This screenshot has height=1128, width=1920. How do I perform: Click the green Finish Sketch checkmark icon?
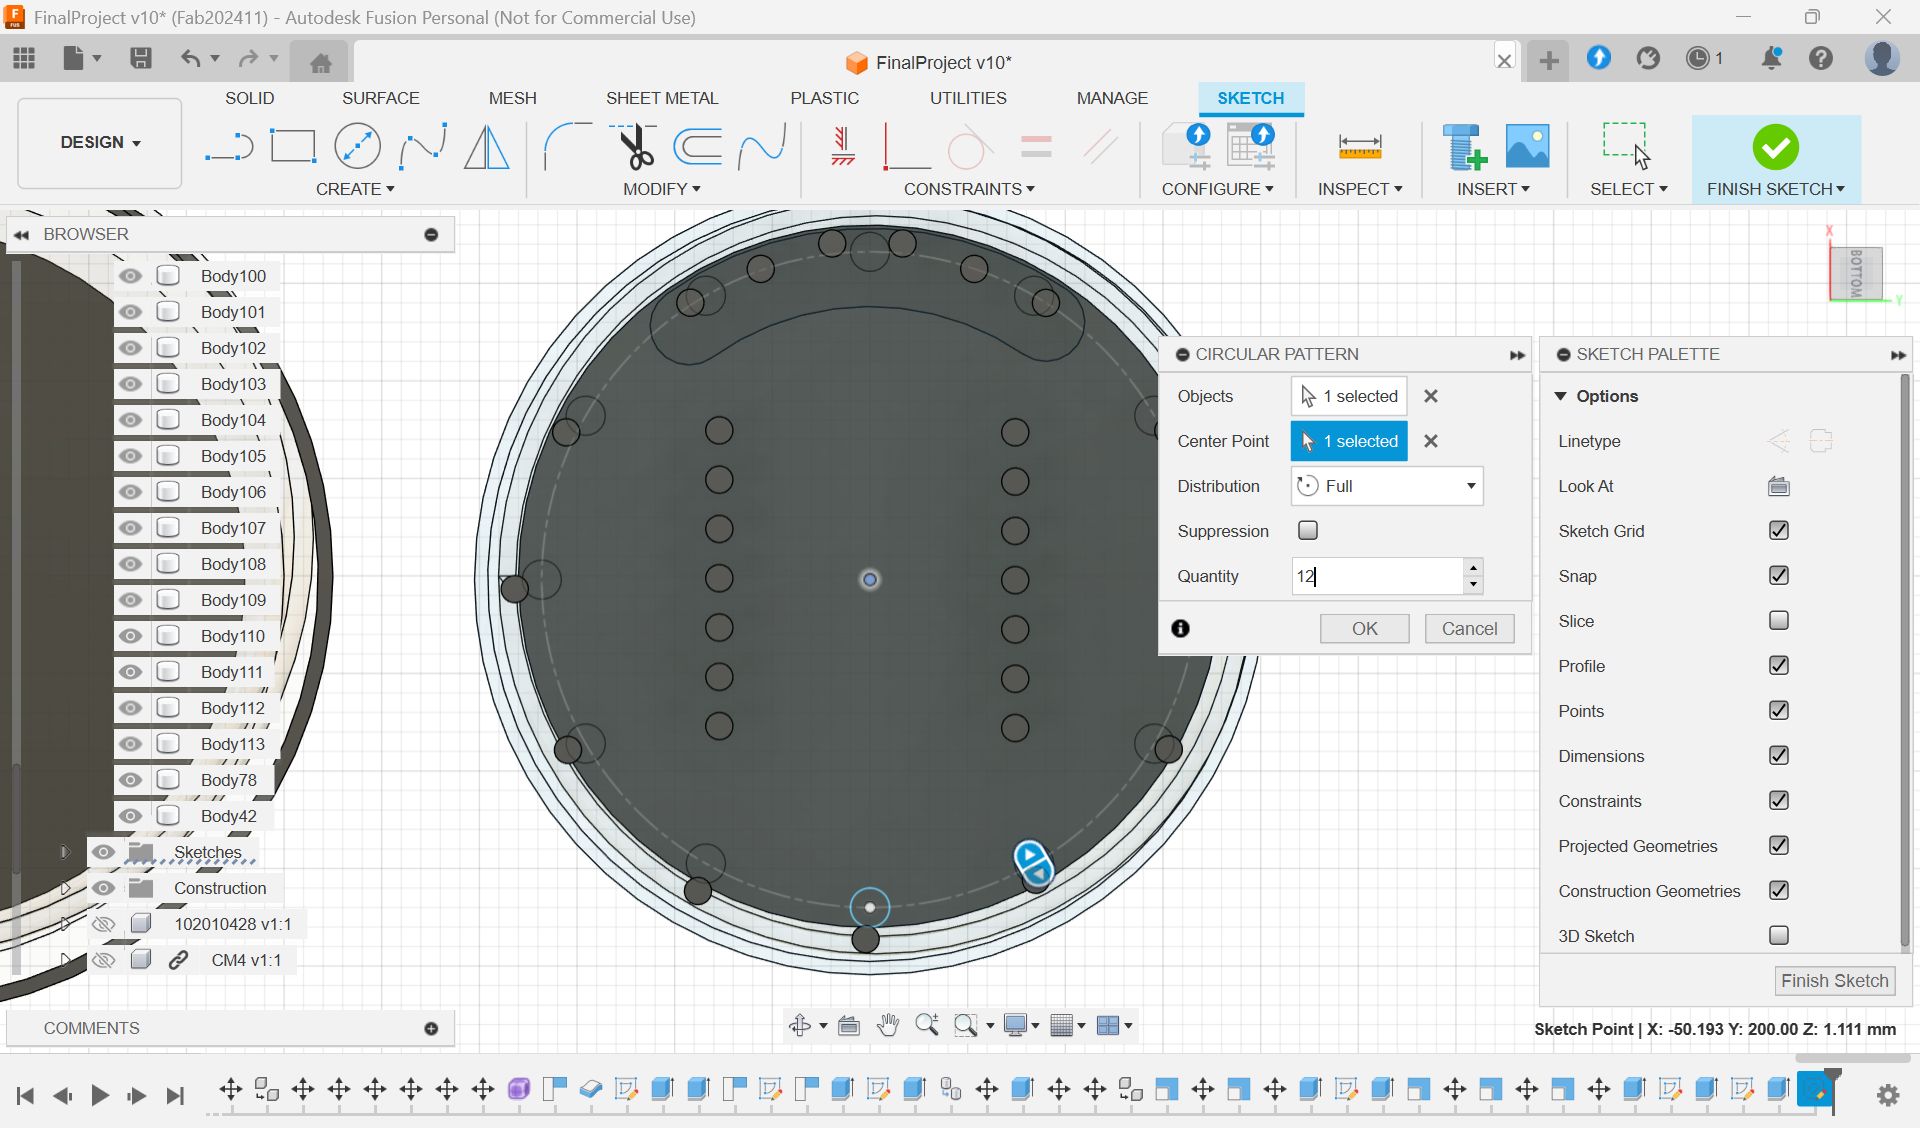coord(1776,147)
